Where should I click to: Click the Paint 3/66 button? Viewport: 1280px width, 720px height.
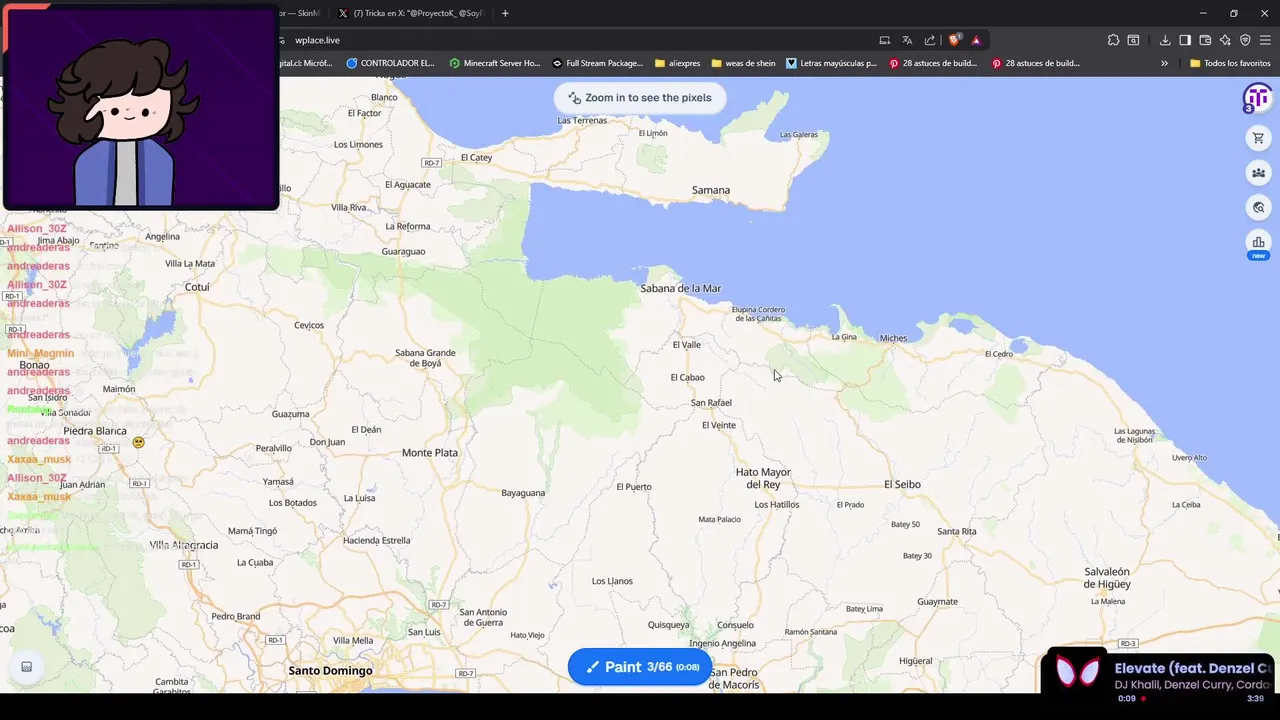[640, 667]
